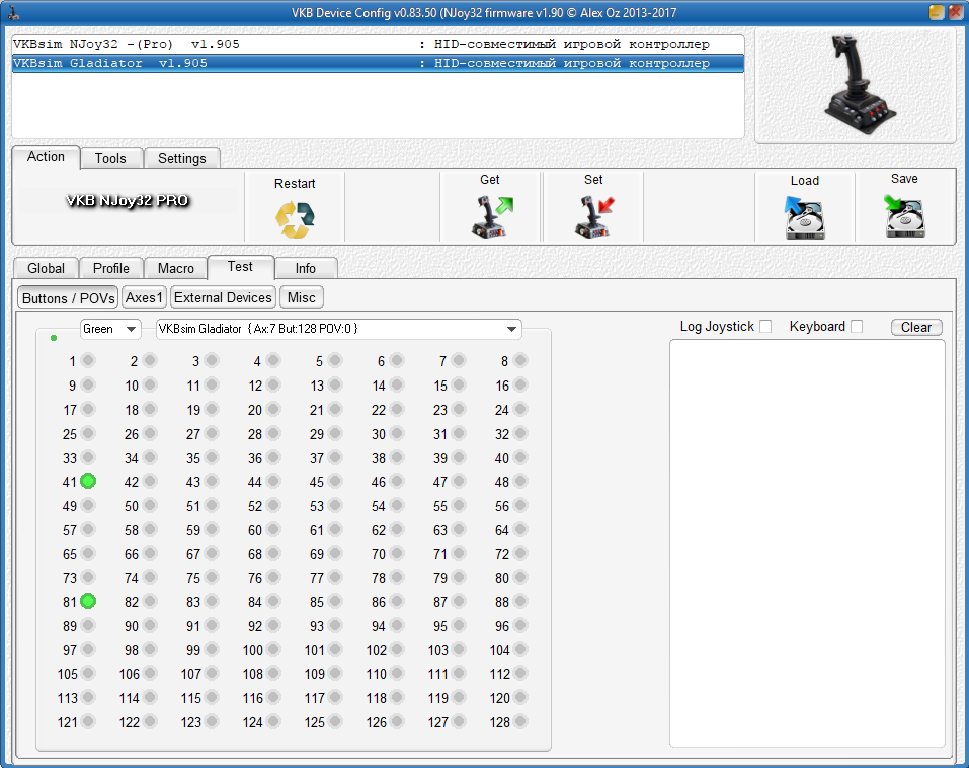Open the Green color dropdown

pos(111,329)
